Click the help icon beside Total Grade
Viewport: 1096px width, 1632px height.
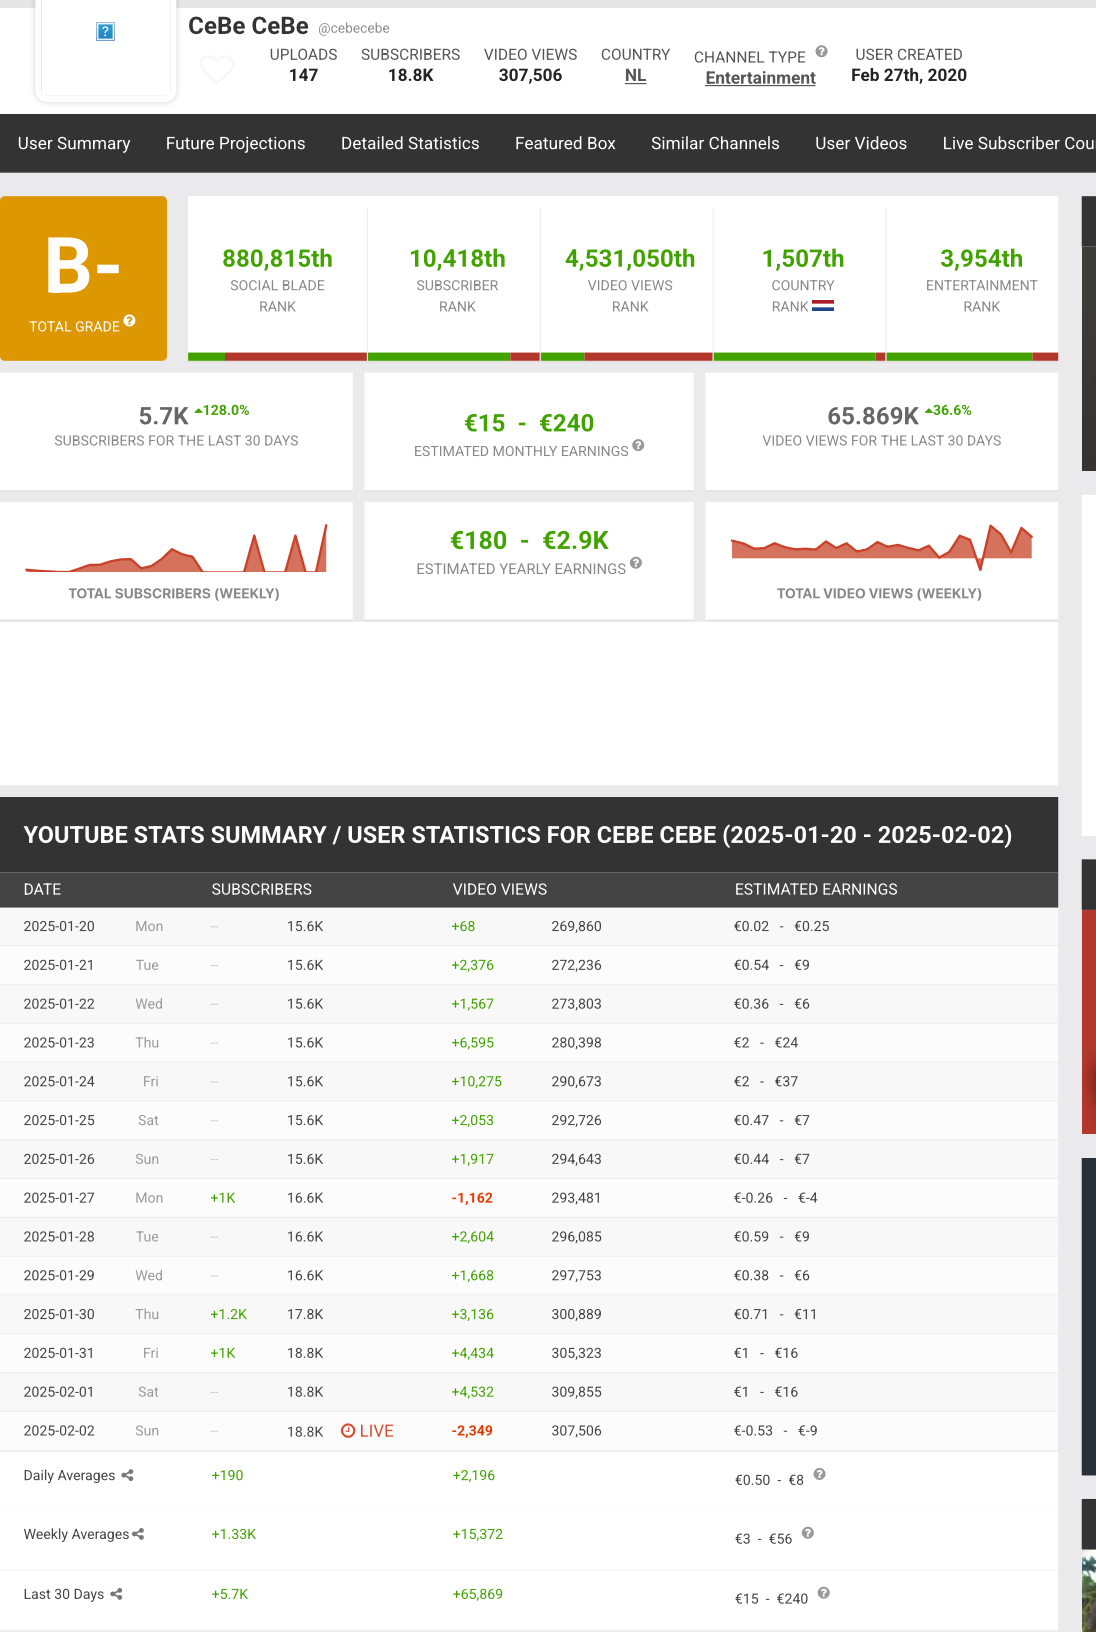[130, 321]
